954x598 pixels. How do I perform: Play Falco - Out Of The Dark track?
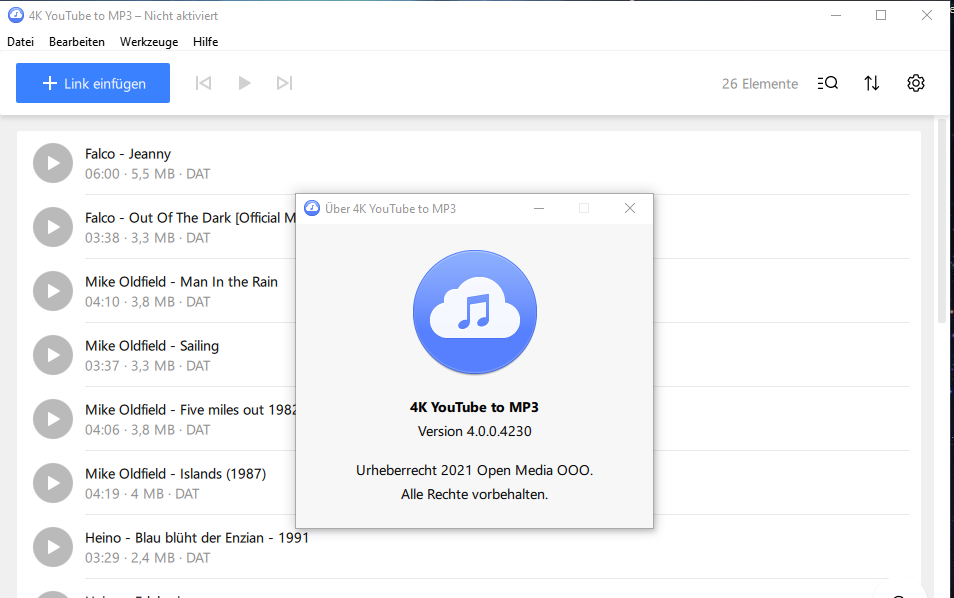tap(53, 227)
